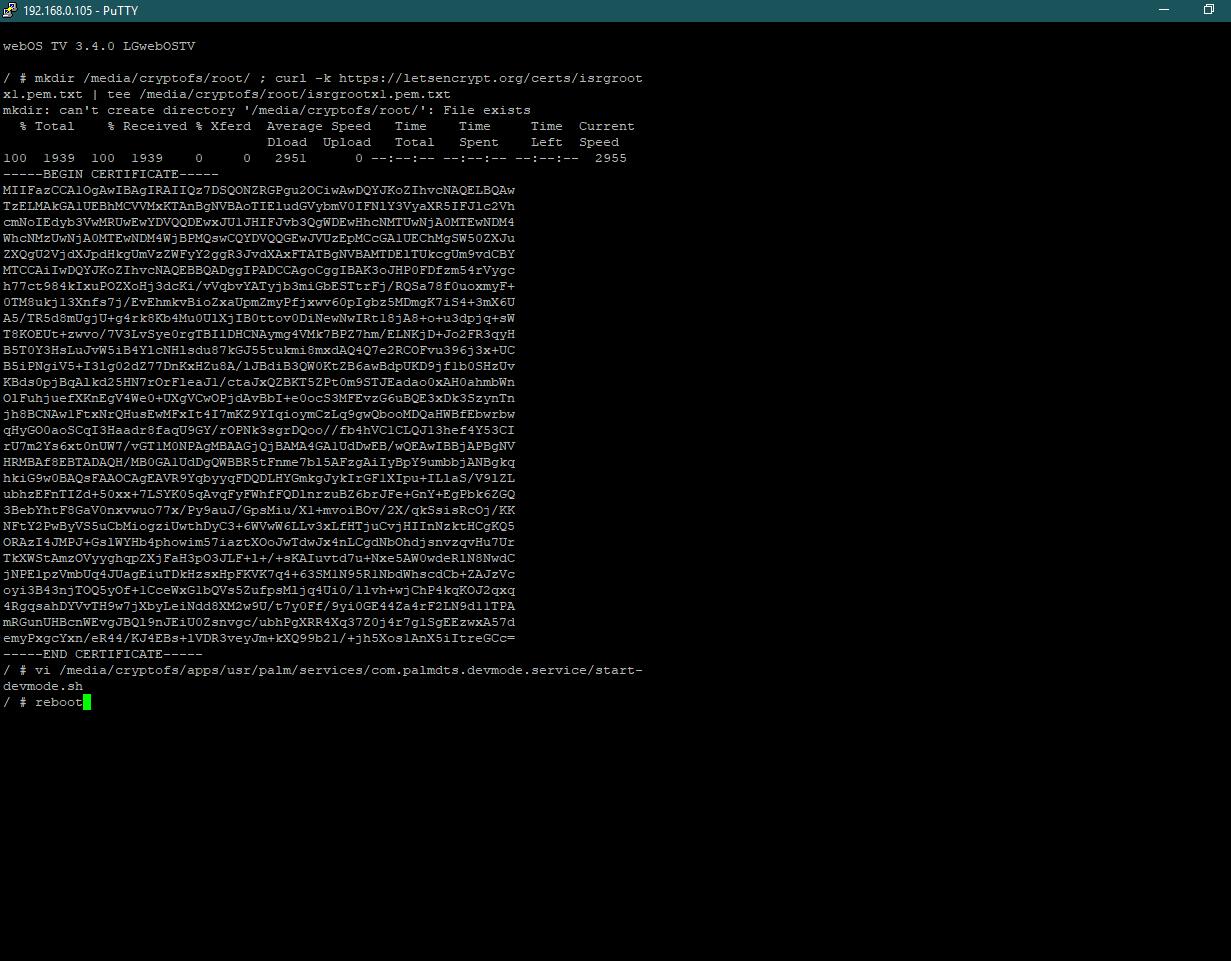Screen dimensions: 1231x961
Task: Click the certificate line starting mRGunUHBcnWEvgJBQ
Action: click(x=259, y=622)
